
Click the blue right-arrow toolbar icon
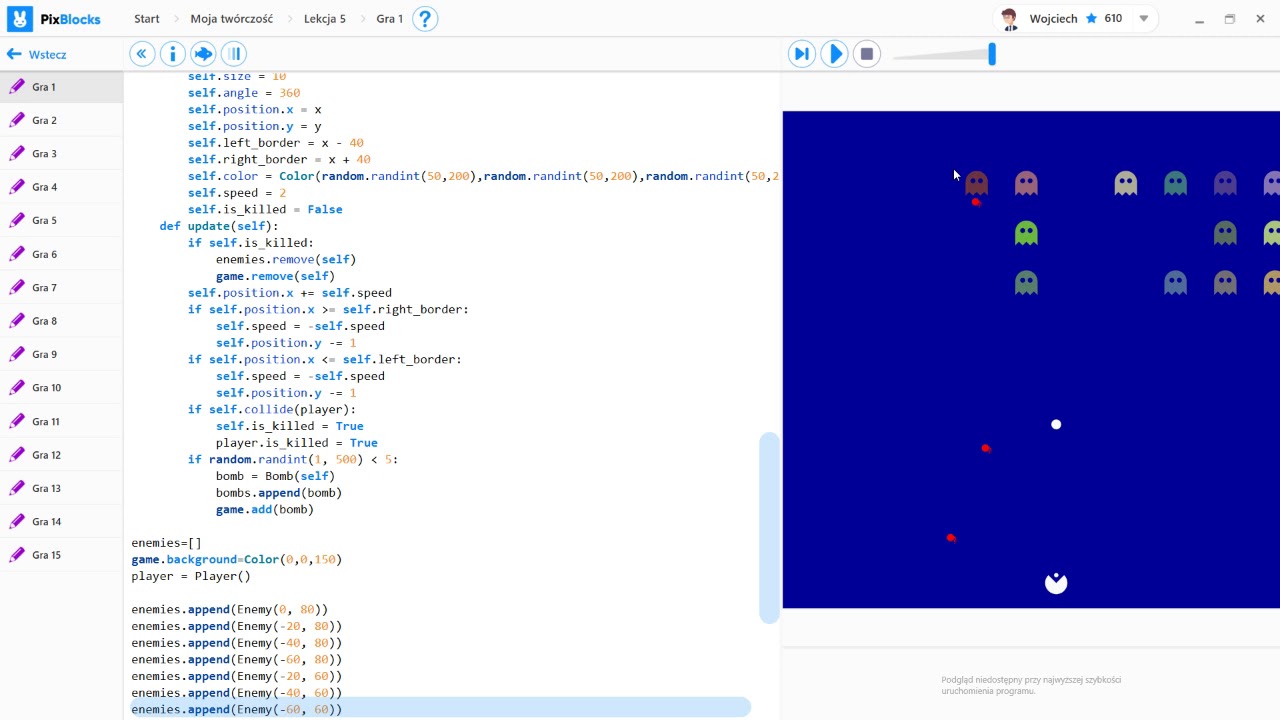203,54
